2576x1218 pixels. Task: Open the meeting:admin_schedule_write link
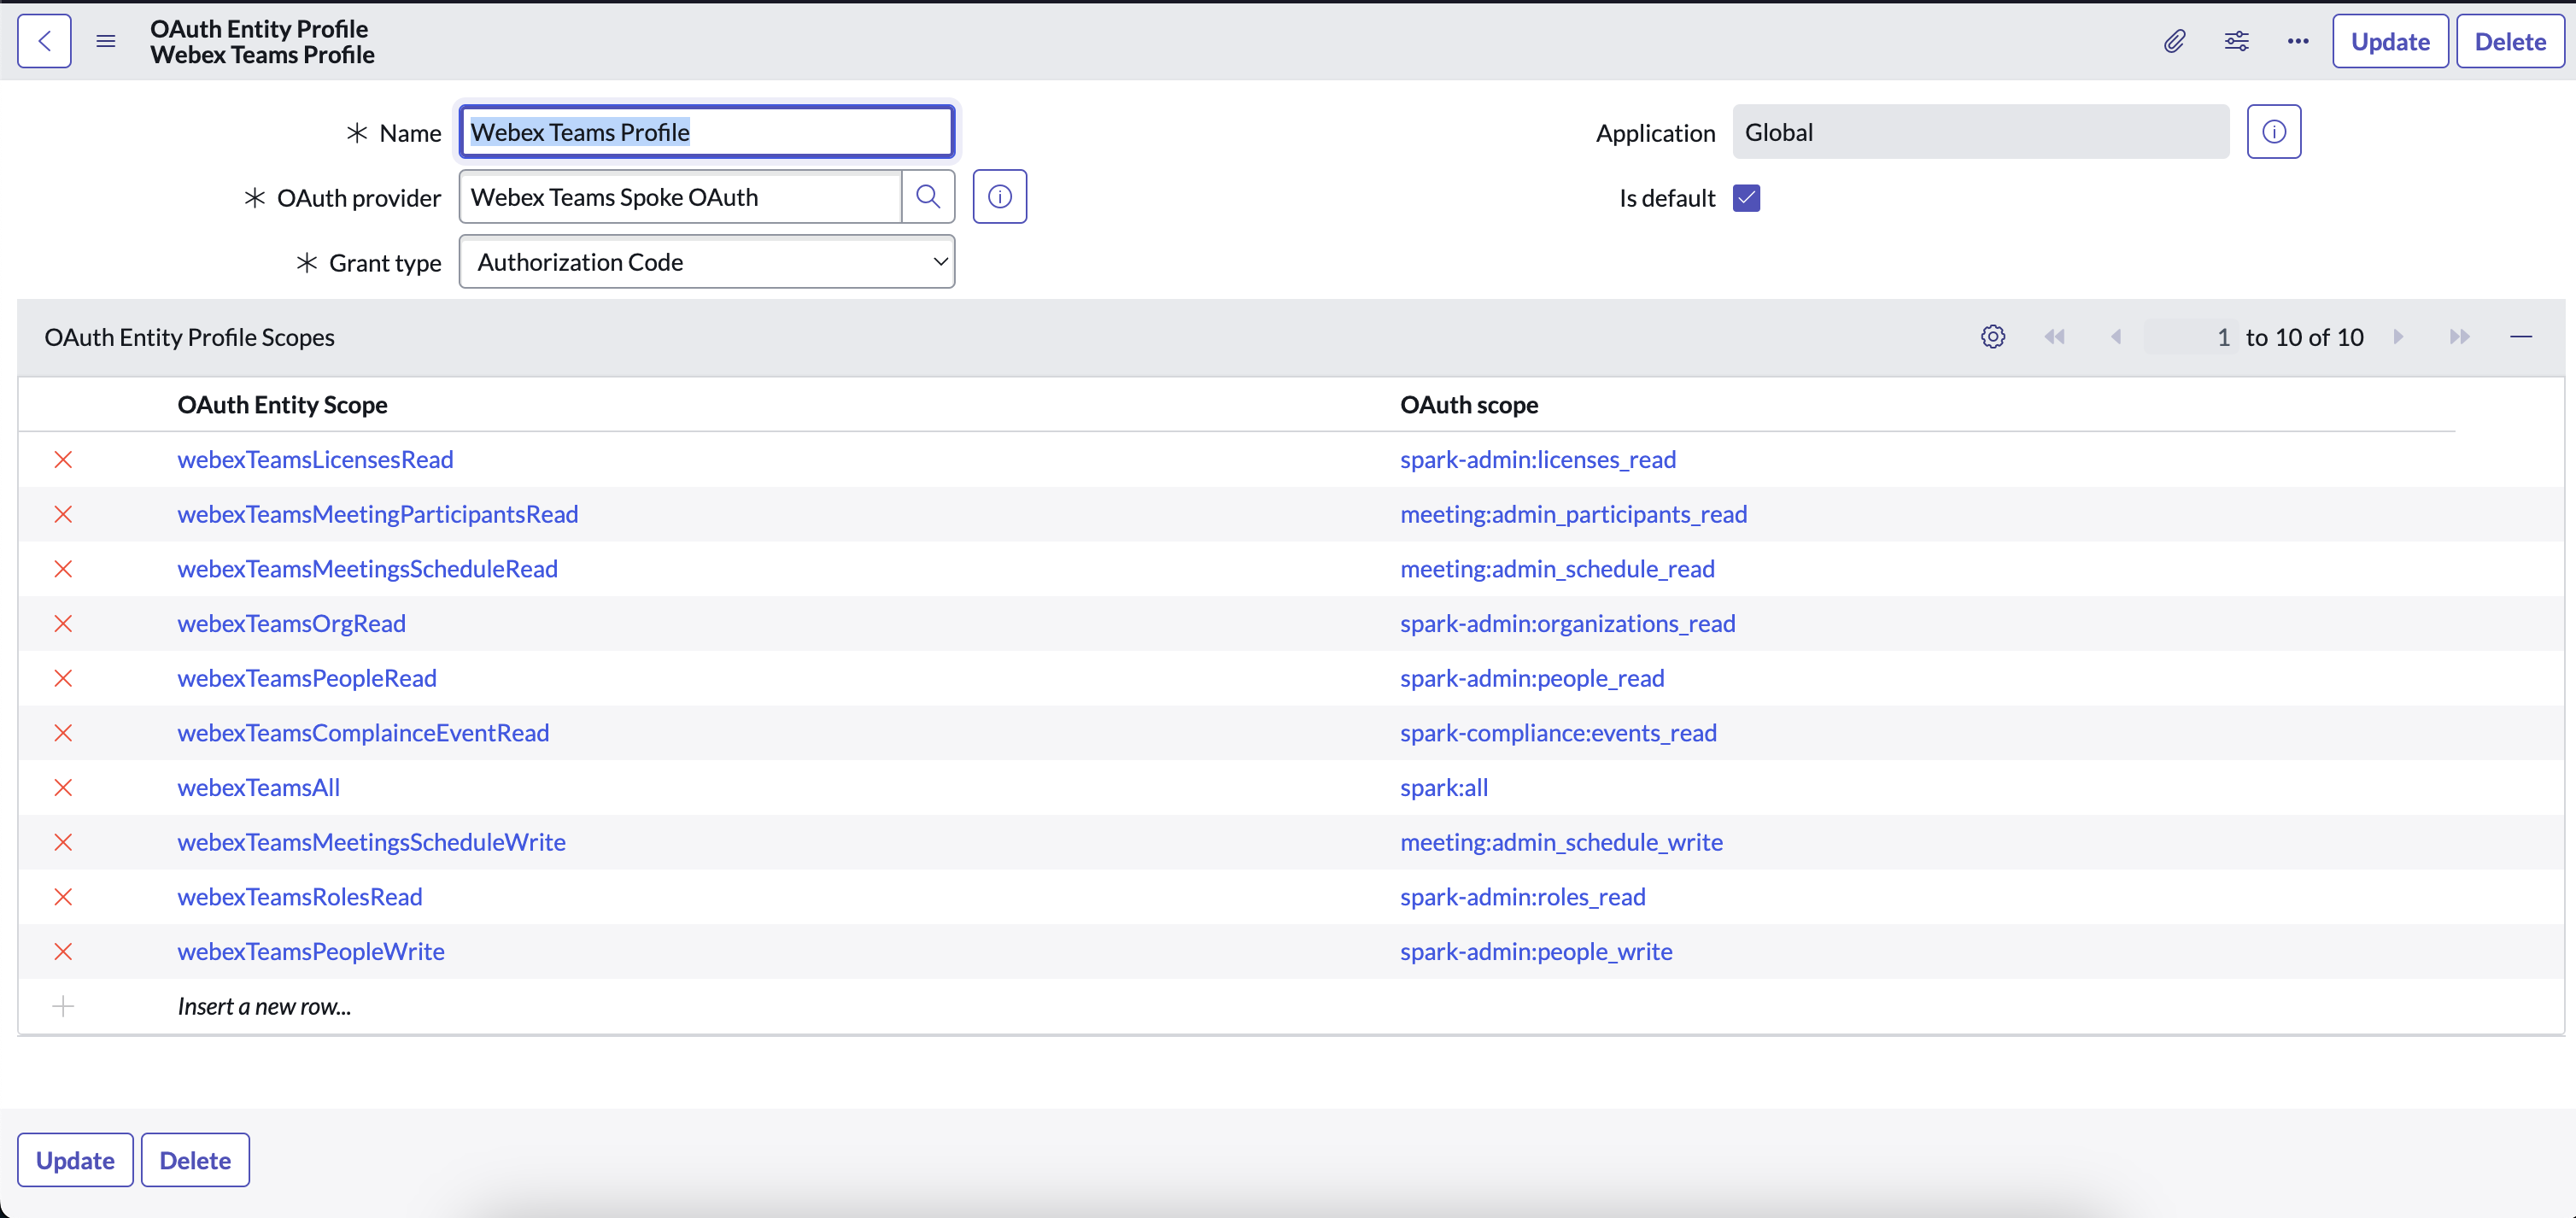[x=1561, y=842]
